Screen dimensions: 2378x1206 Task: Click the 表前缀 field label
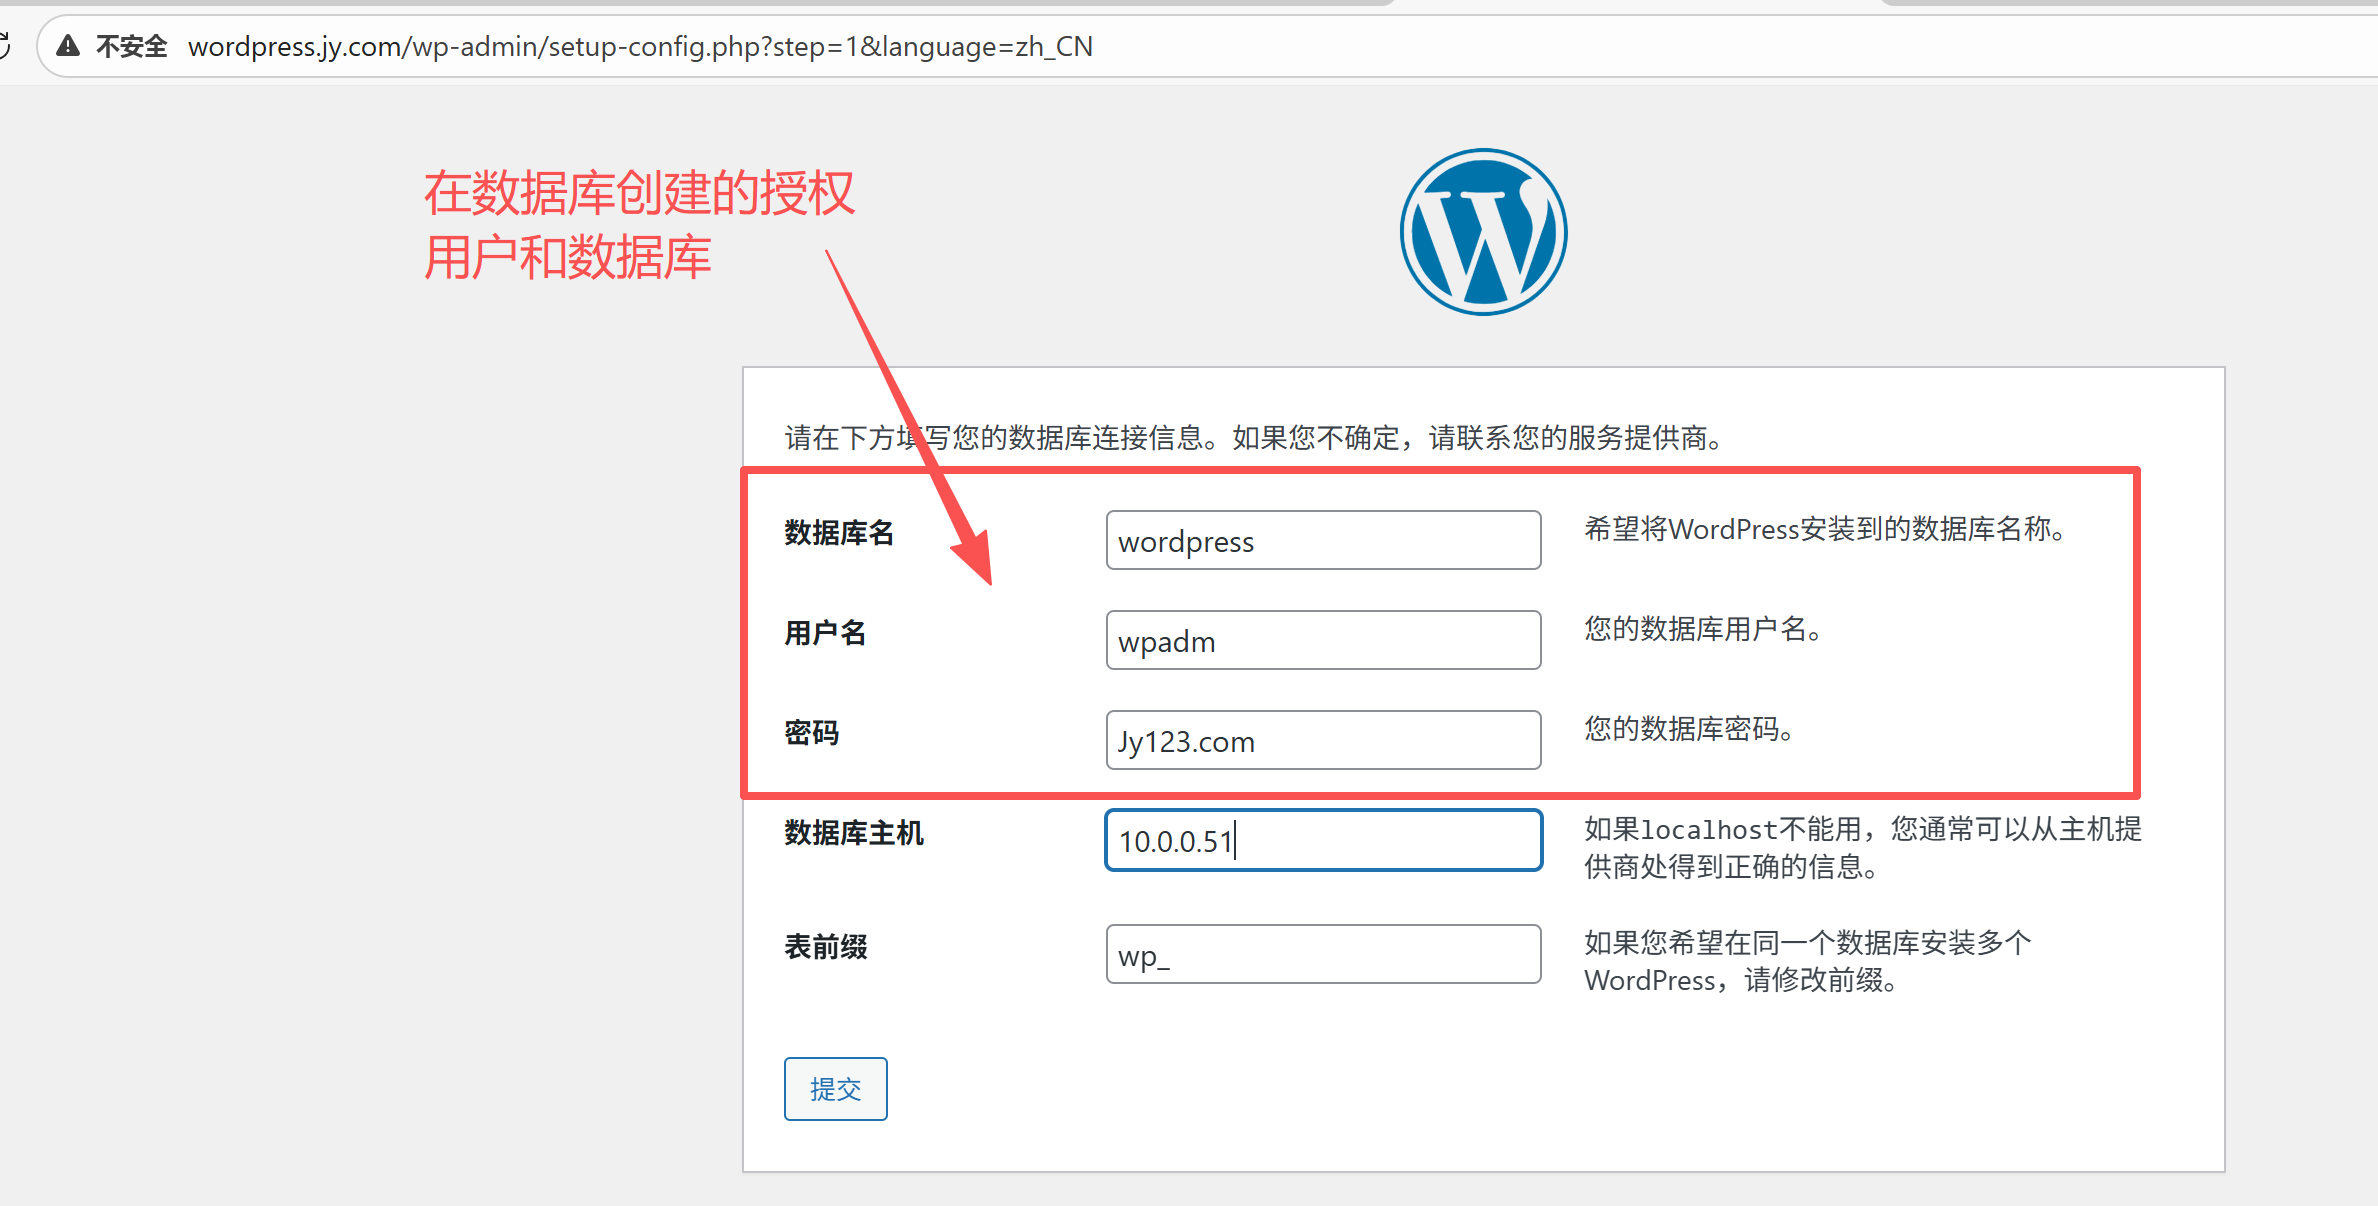[x=825, y=947]
